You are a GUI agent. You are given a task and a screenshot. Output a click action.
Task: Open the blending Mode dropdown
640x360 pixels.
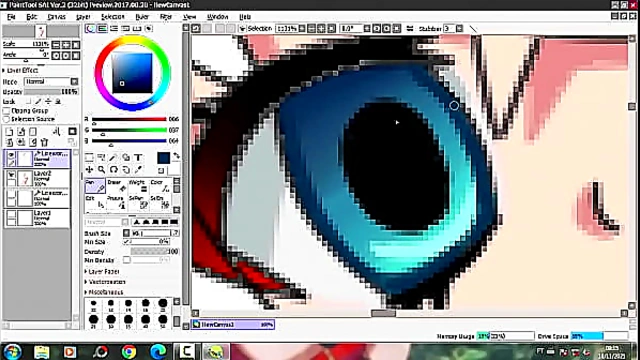point(74,82)
